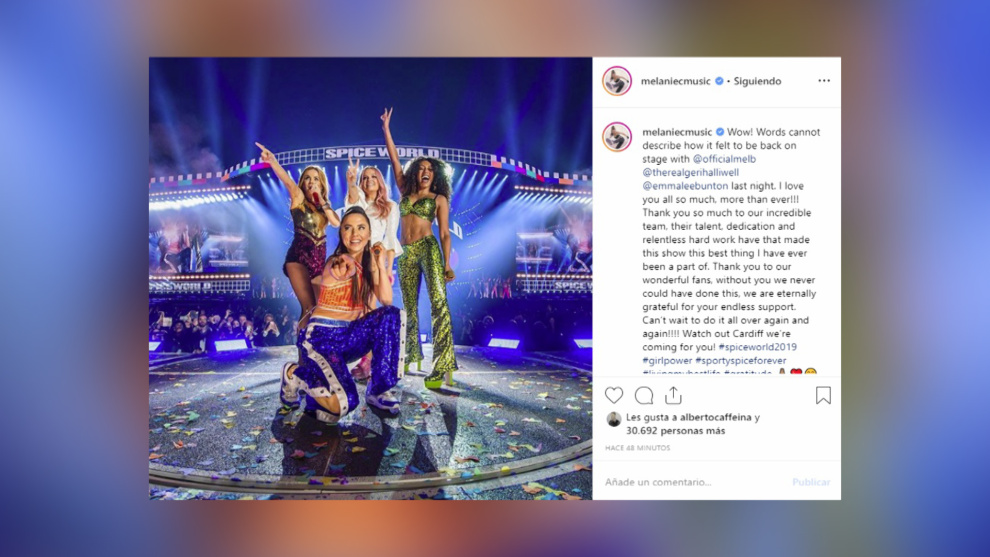
Task: Like the post with the heart icon
Action: (614, 395)
